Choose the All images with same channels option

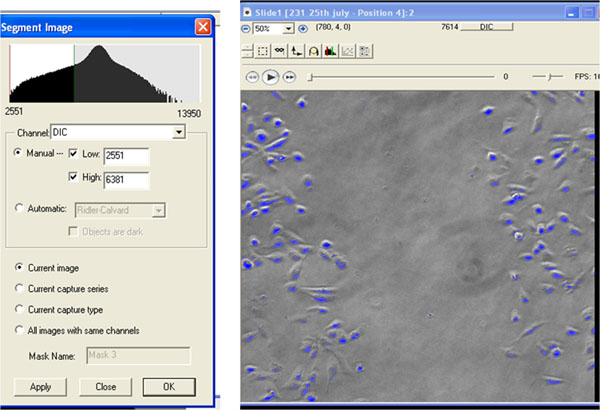click(x=20, y=330)
